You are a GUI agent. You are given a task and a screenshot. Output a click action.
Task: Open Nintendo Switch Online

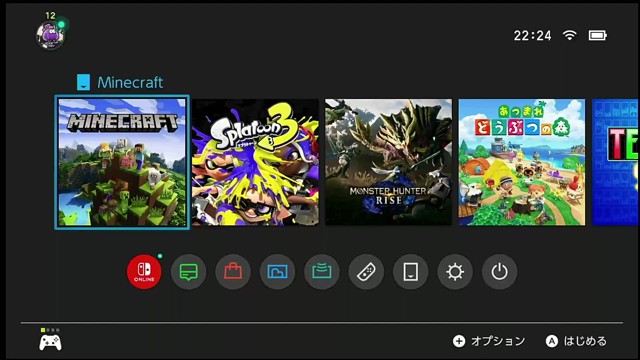[x=144, y=271]
